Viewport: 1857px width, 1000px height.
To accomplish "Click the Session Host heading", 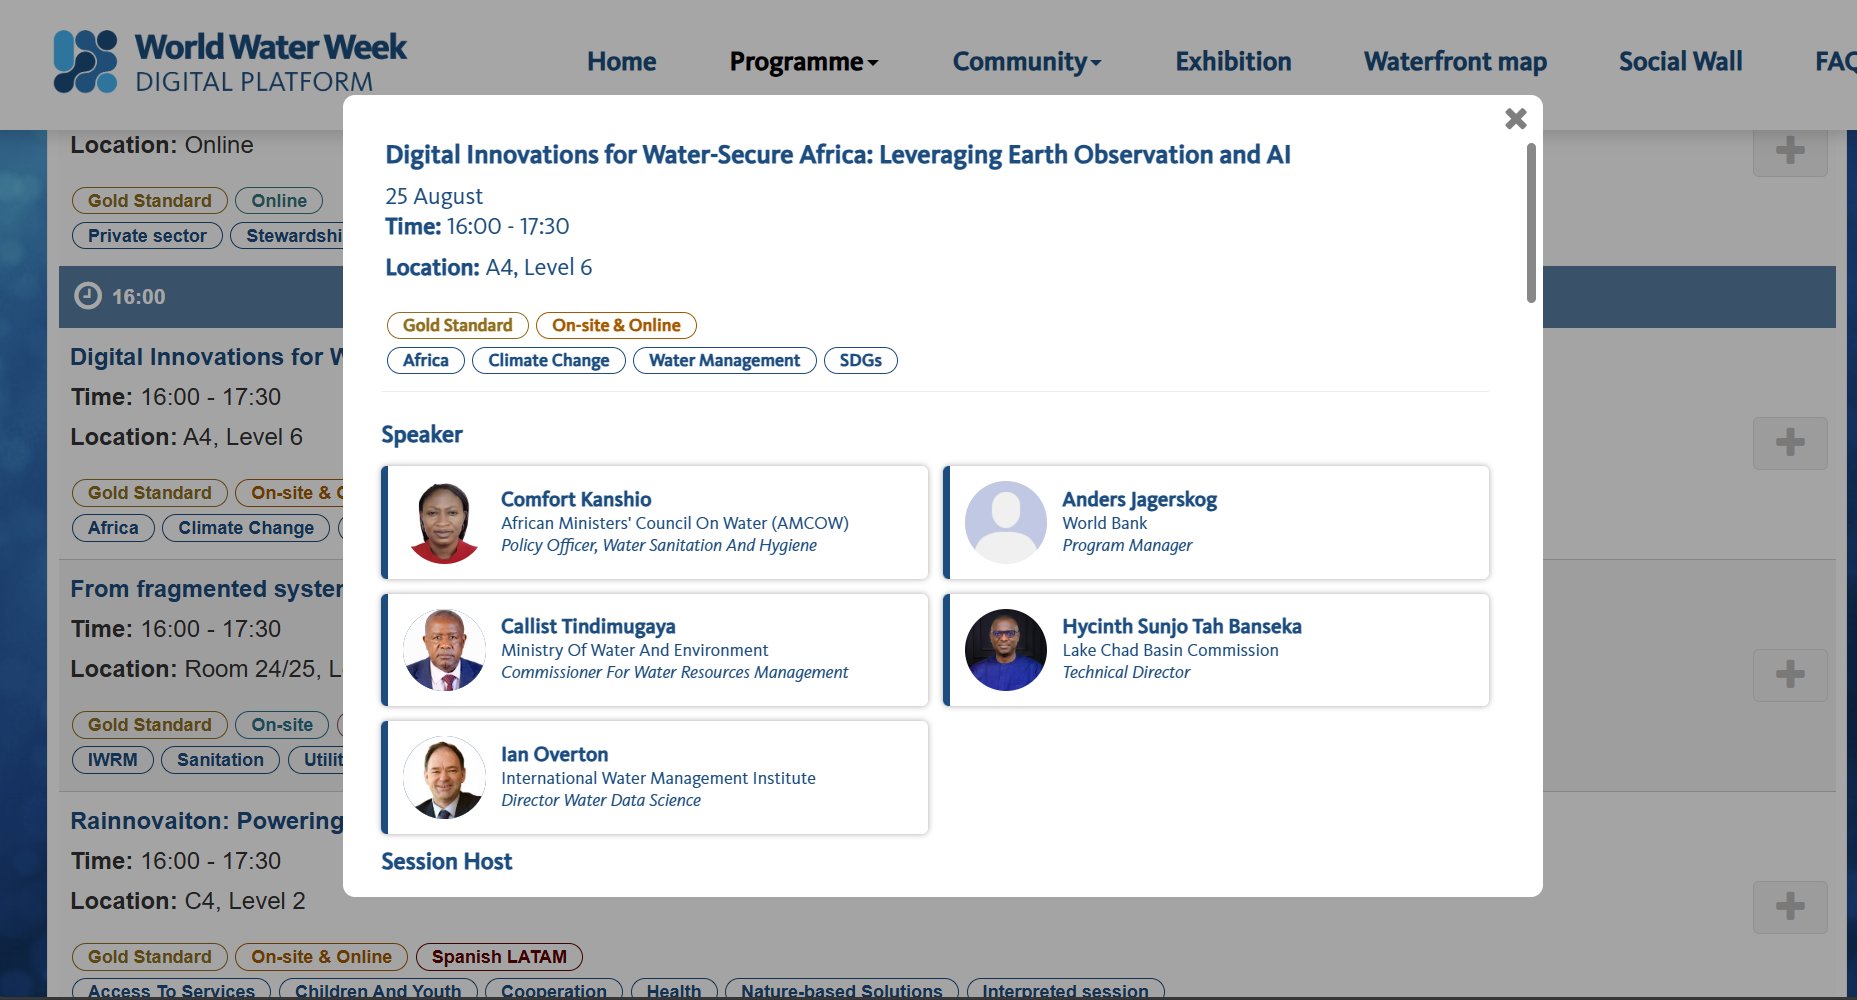I will click(446, 862).
